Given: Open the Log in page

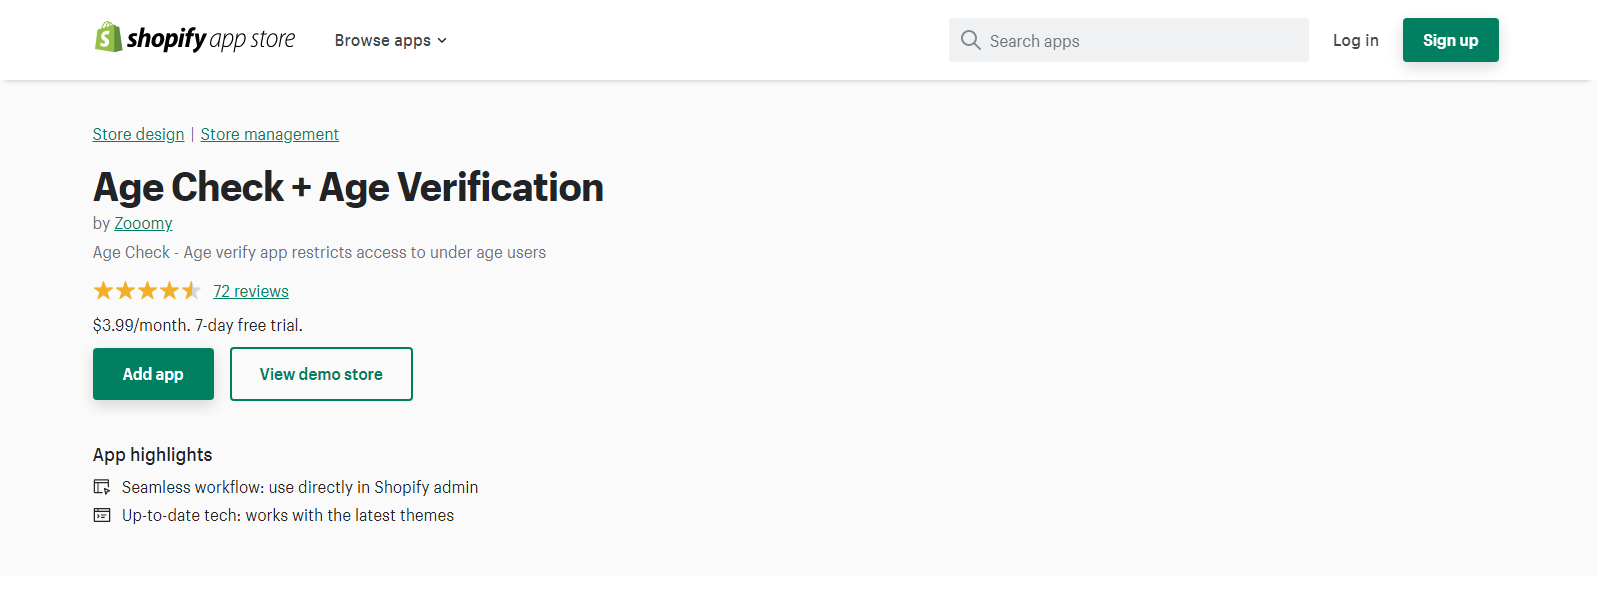Looking at the screenshot, I should click(x=1355, y=40).
